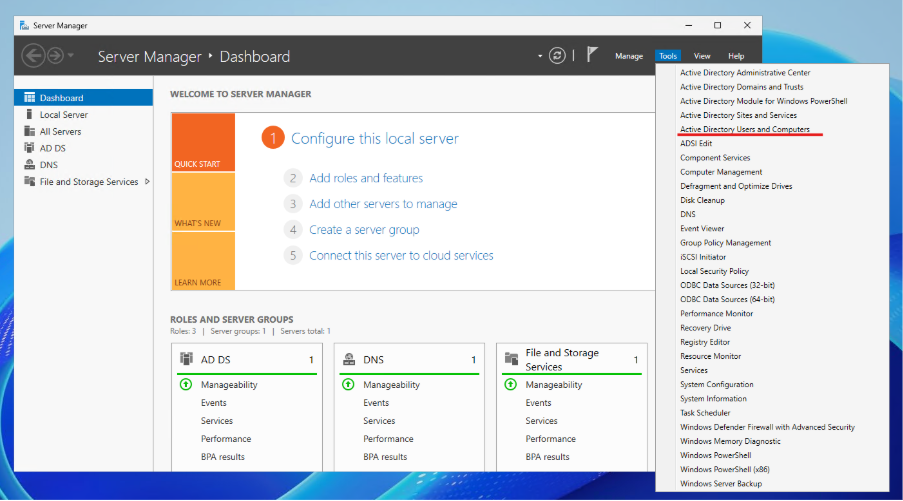Open Active Directory Users and Computers

745,130
